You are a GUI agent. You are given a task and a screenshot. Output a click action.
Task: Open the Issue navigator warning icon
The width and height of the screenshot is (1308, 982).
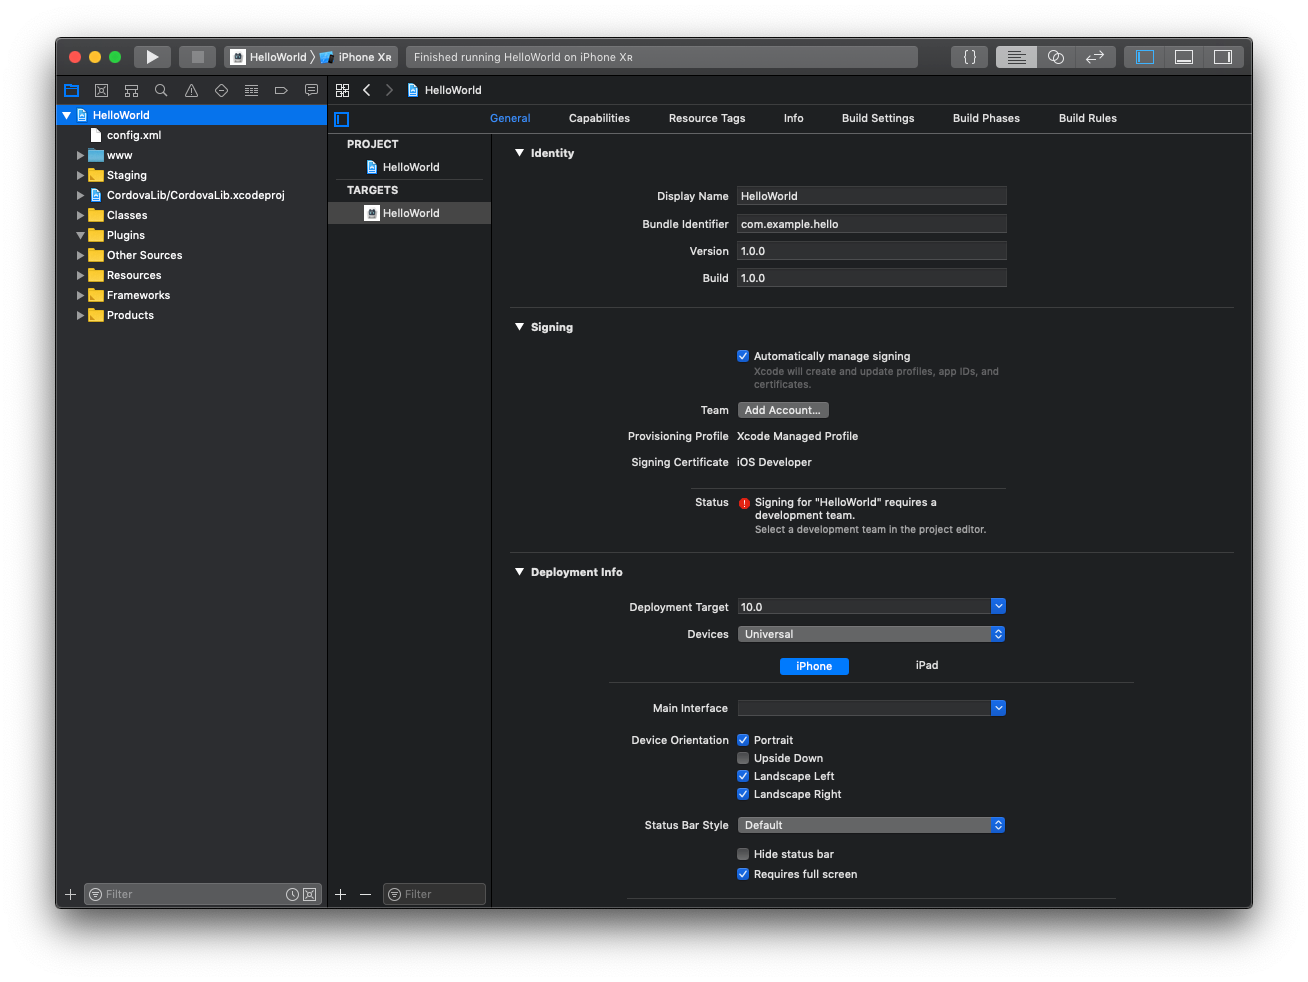[x=191, y=90]
